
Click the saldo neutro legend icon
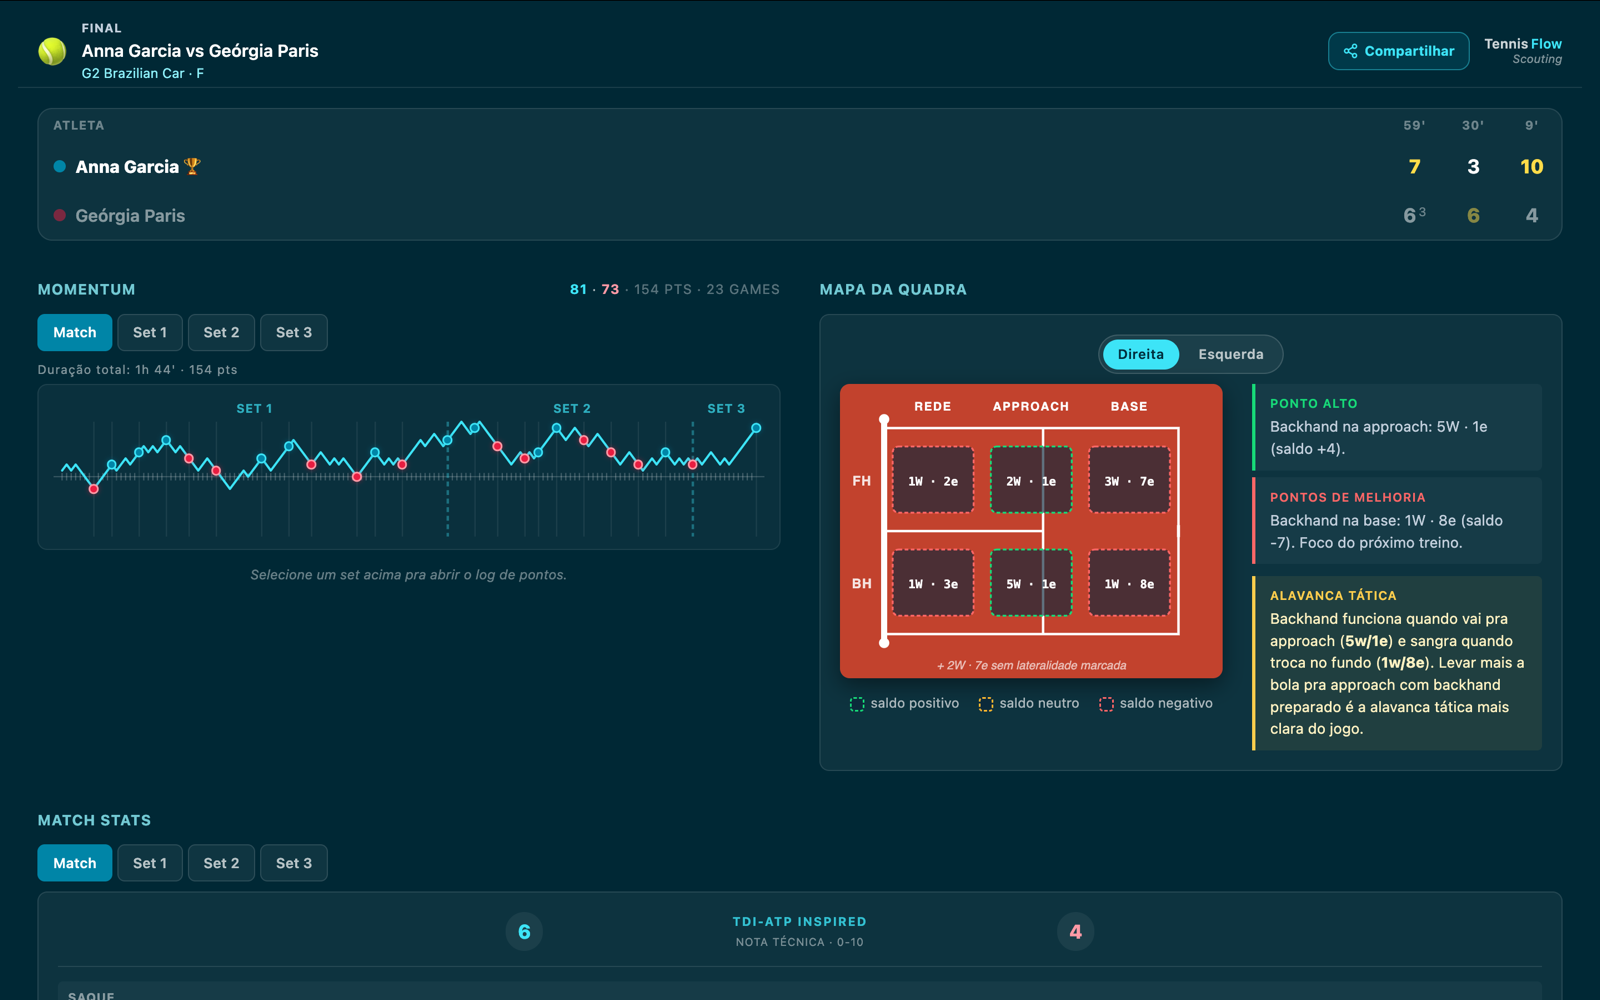coord(986,704)
